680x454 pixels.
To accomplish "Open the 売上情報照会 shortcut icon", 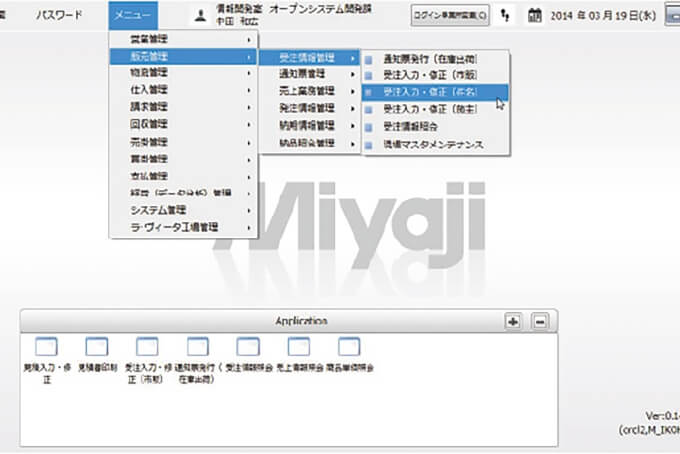I will (299, 346).
